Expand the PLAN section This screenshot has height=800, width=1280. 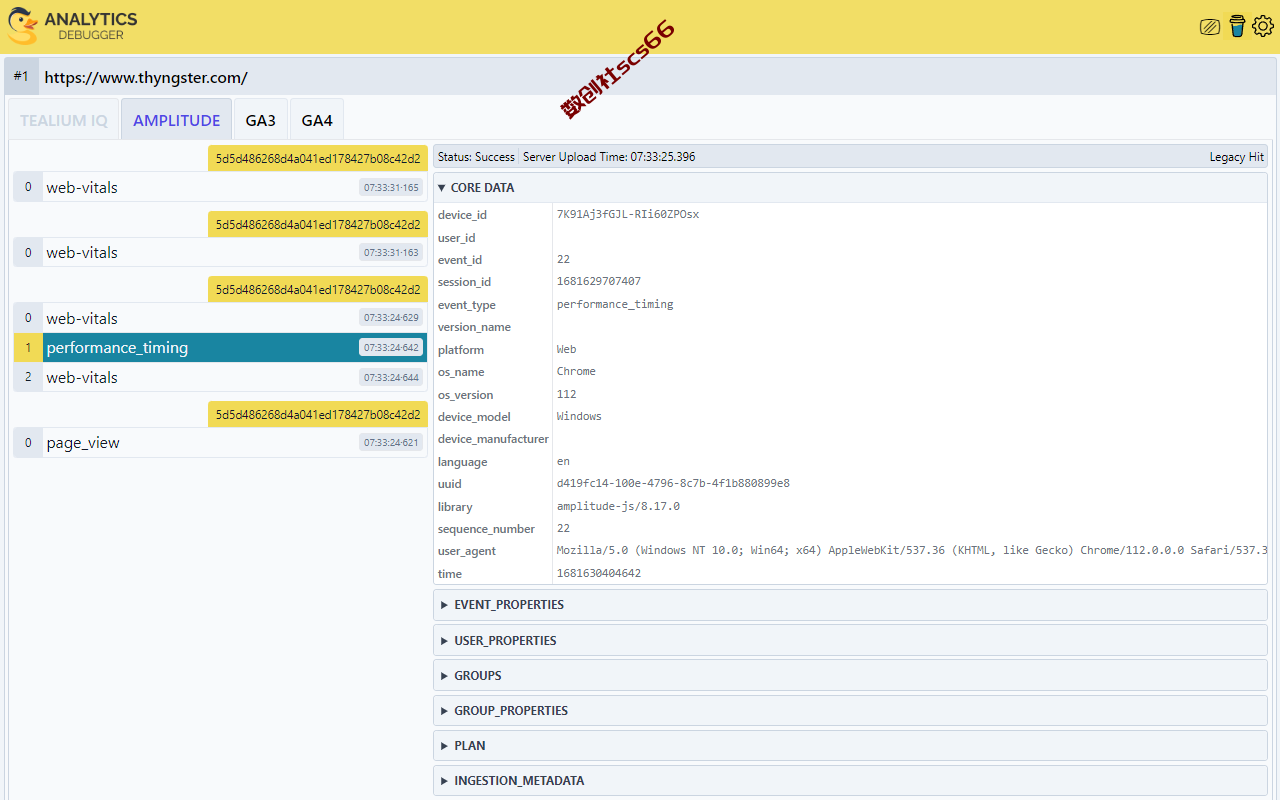850,746
